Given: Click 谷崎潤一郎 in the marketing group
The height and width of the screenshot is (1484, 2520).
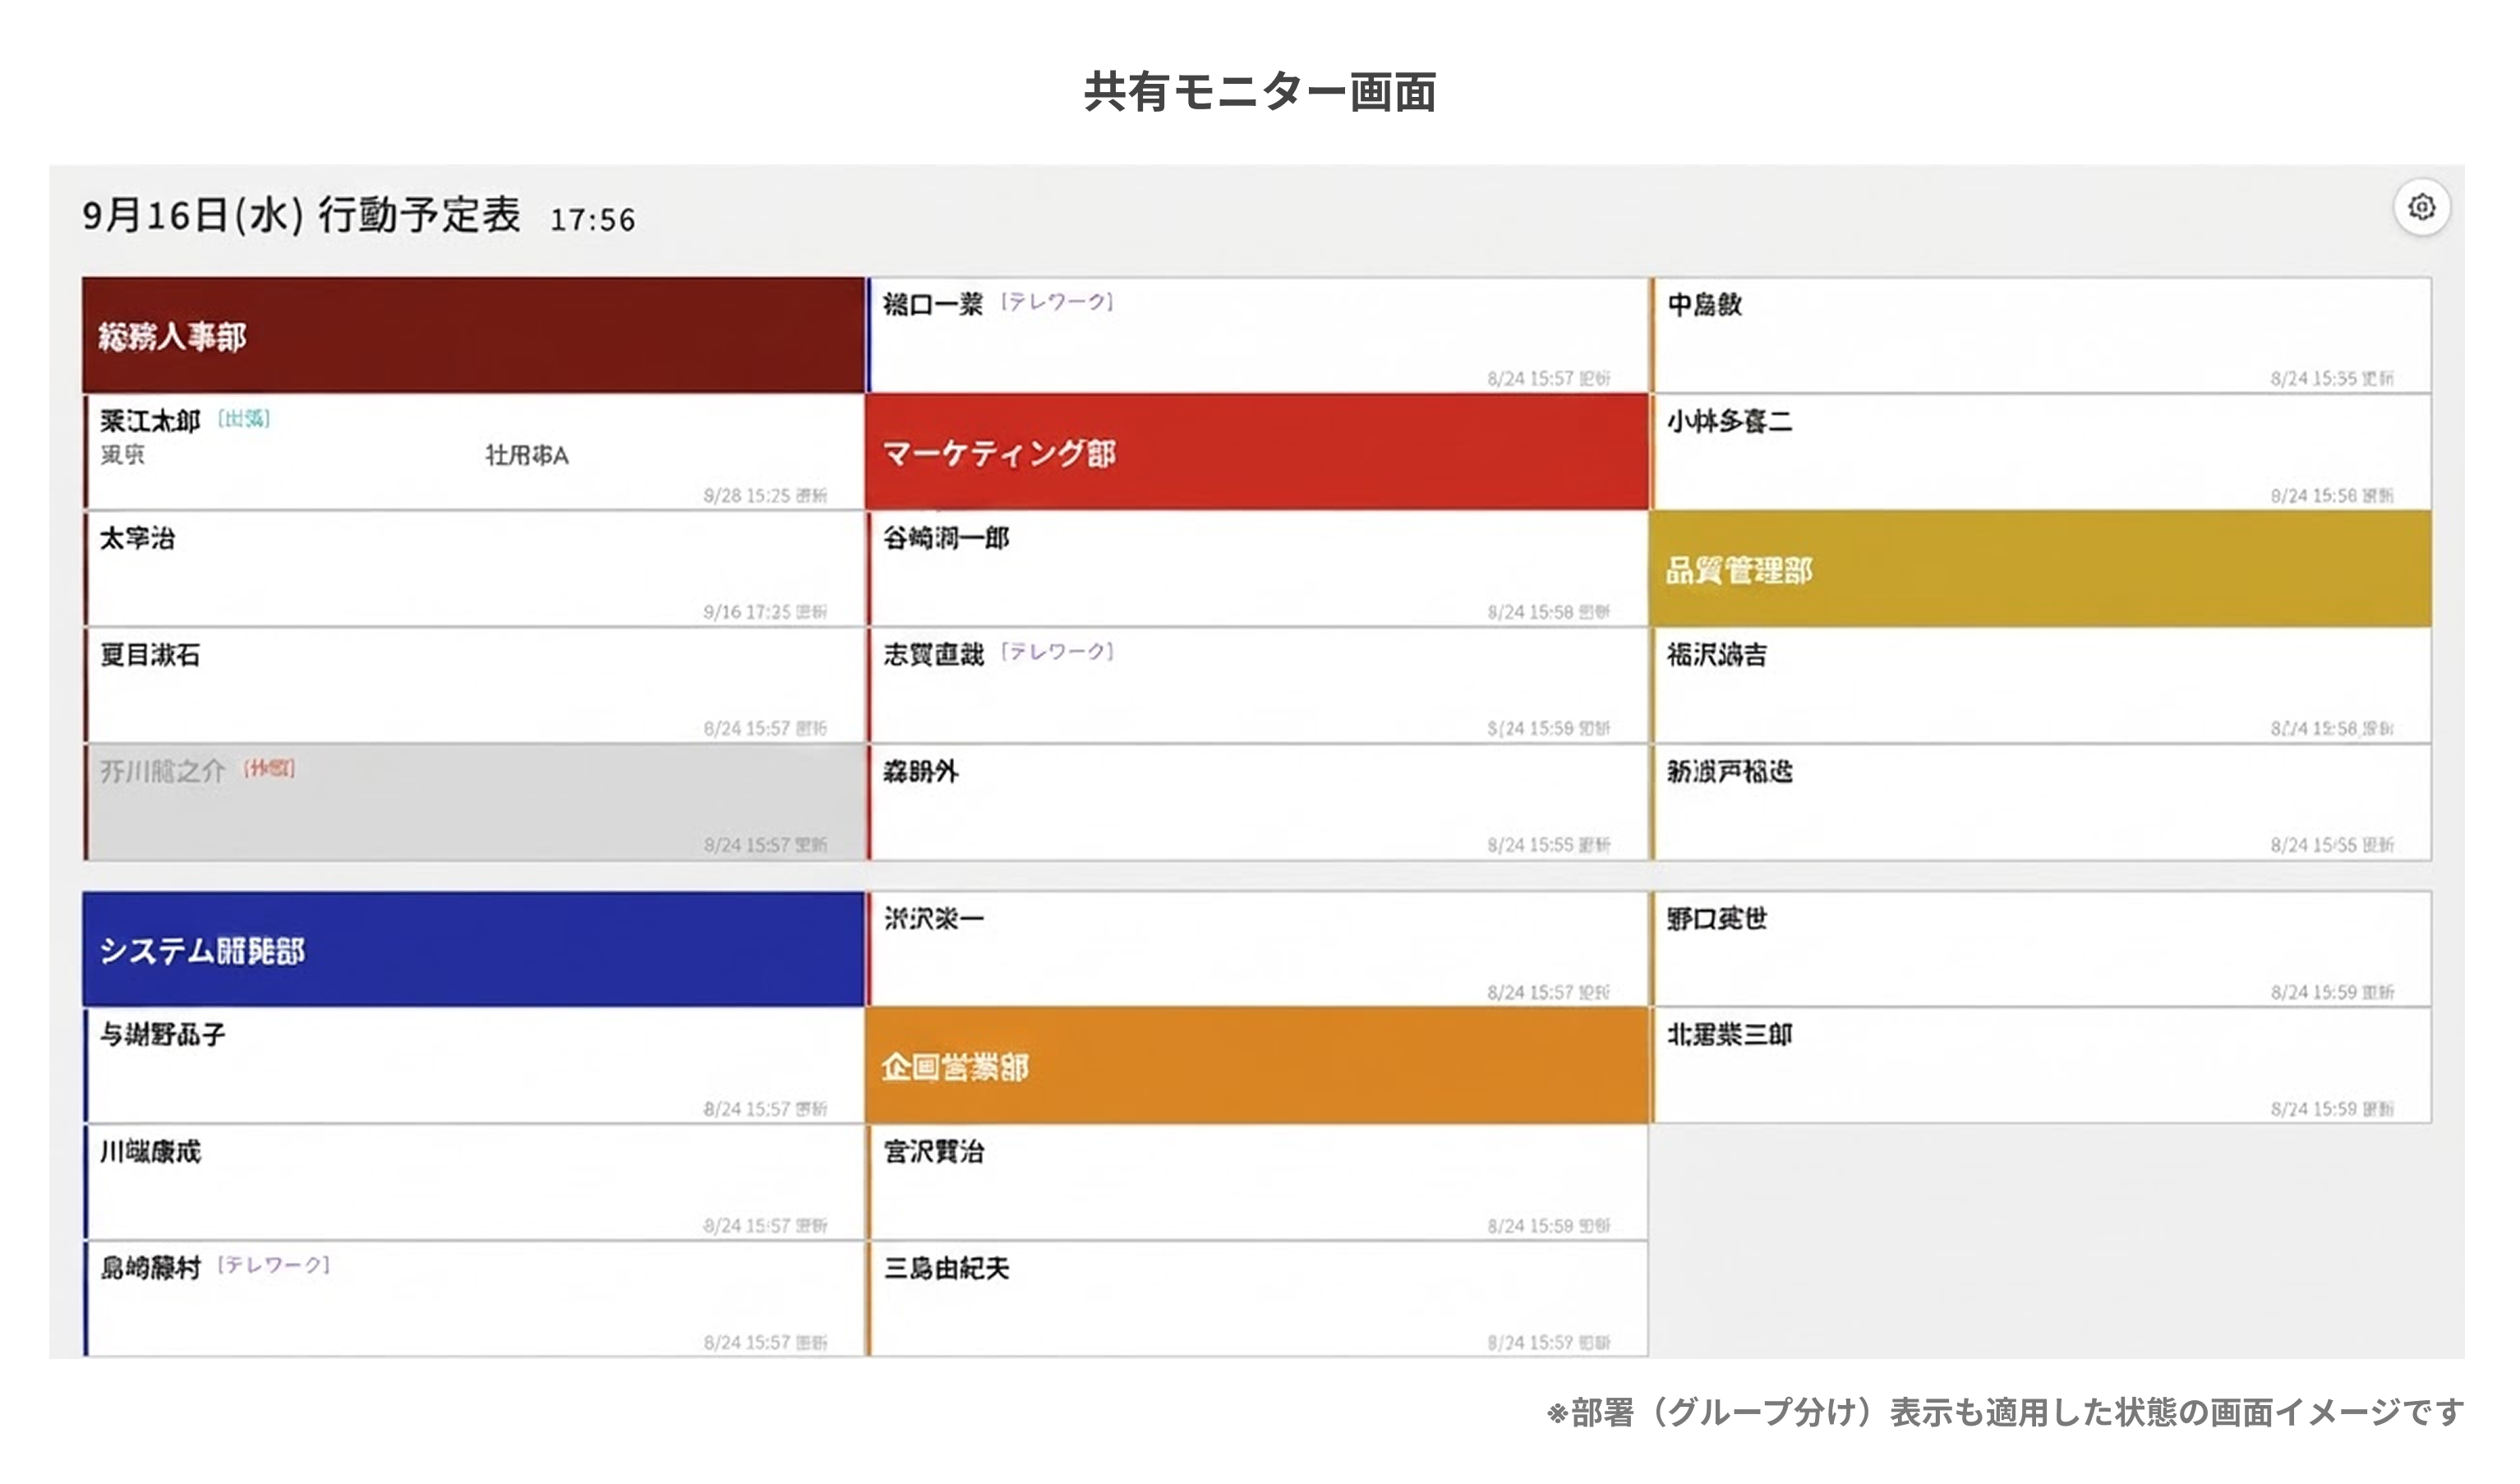Looking at the screenshot, I should click(1258, 569).
